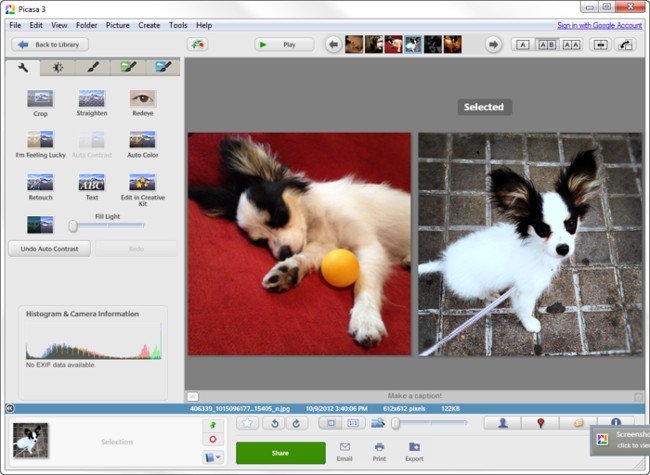Switch to the tuning (sun icon) edits tab
Screen dimensions: 650x475
click(x=58, y=68)
